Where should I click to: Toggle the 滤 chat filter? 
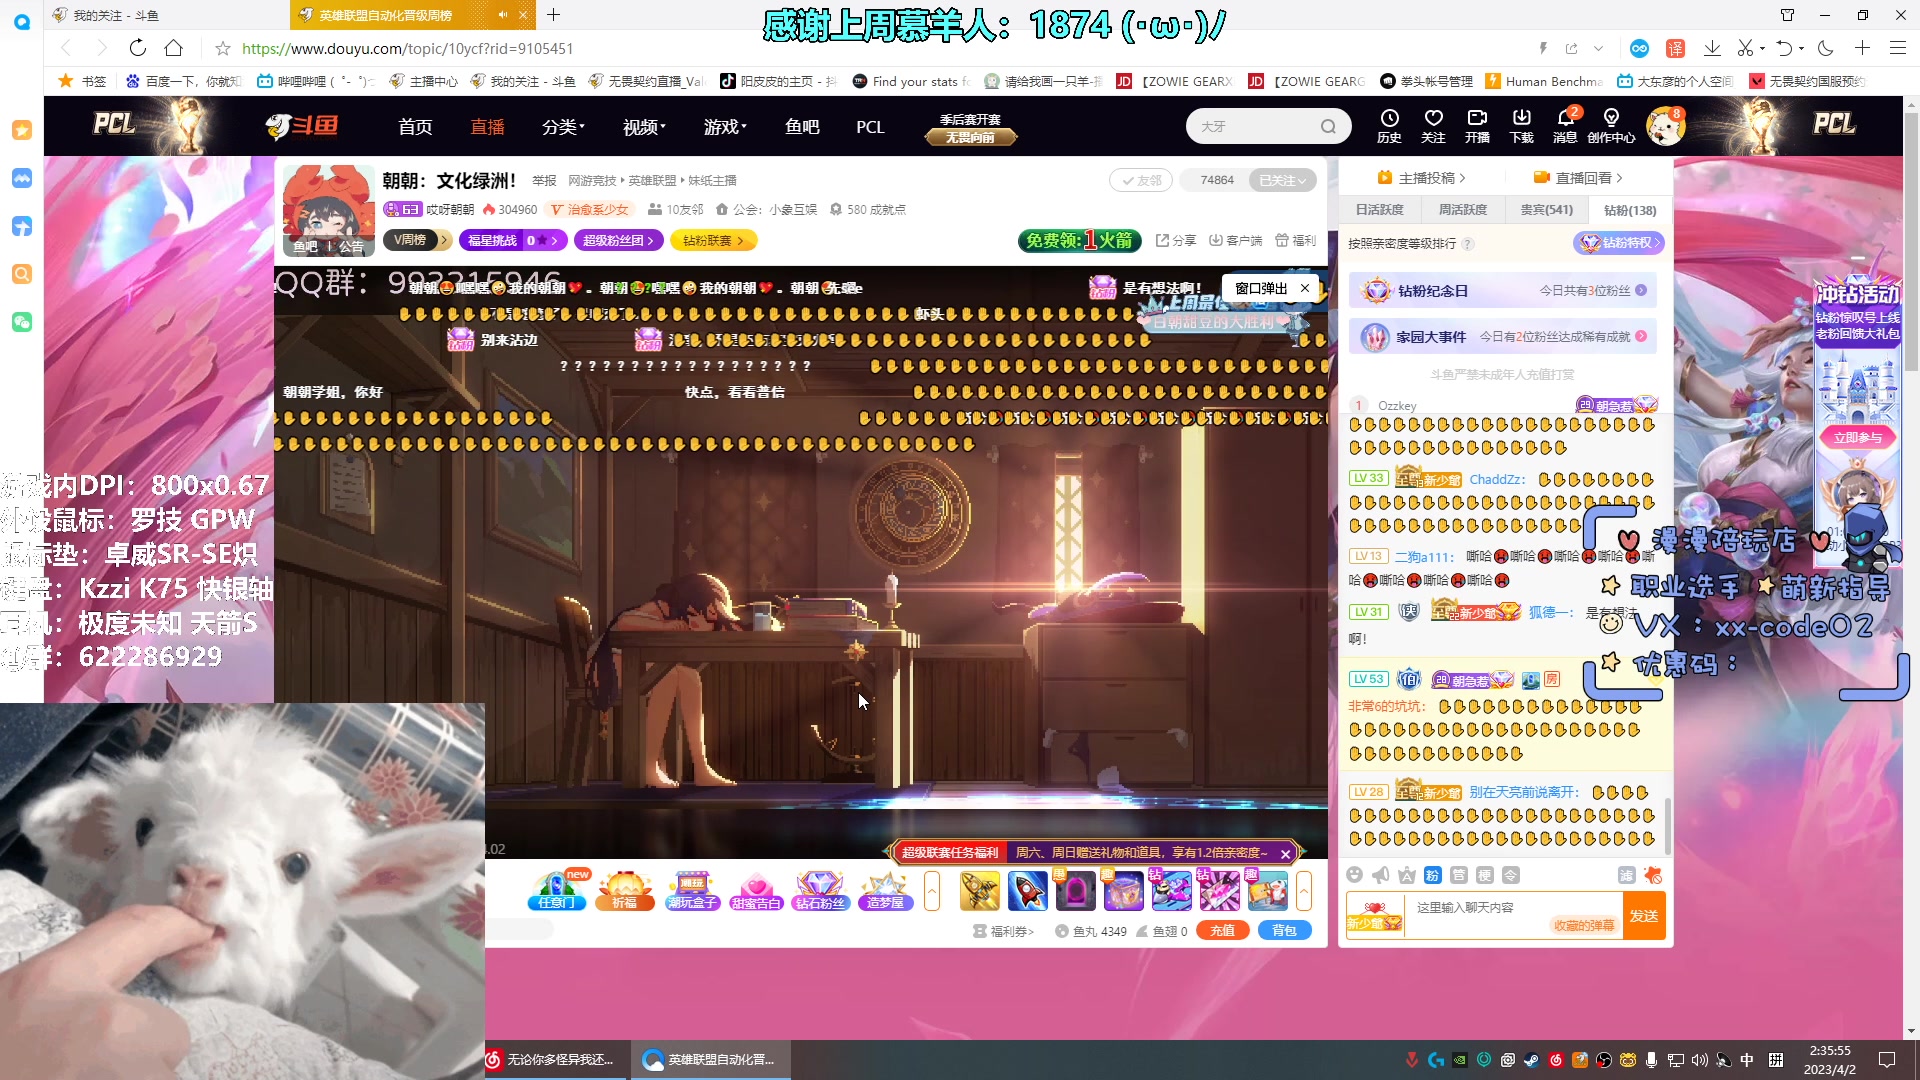click(x=1627, y=875)
